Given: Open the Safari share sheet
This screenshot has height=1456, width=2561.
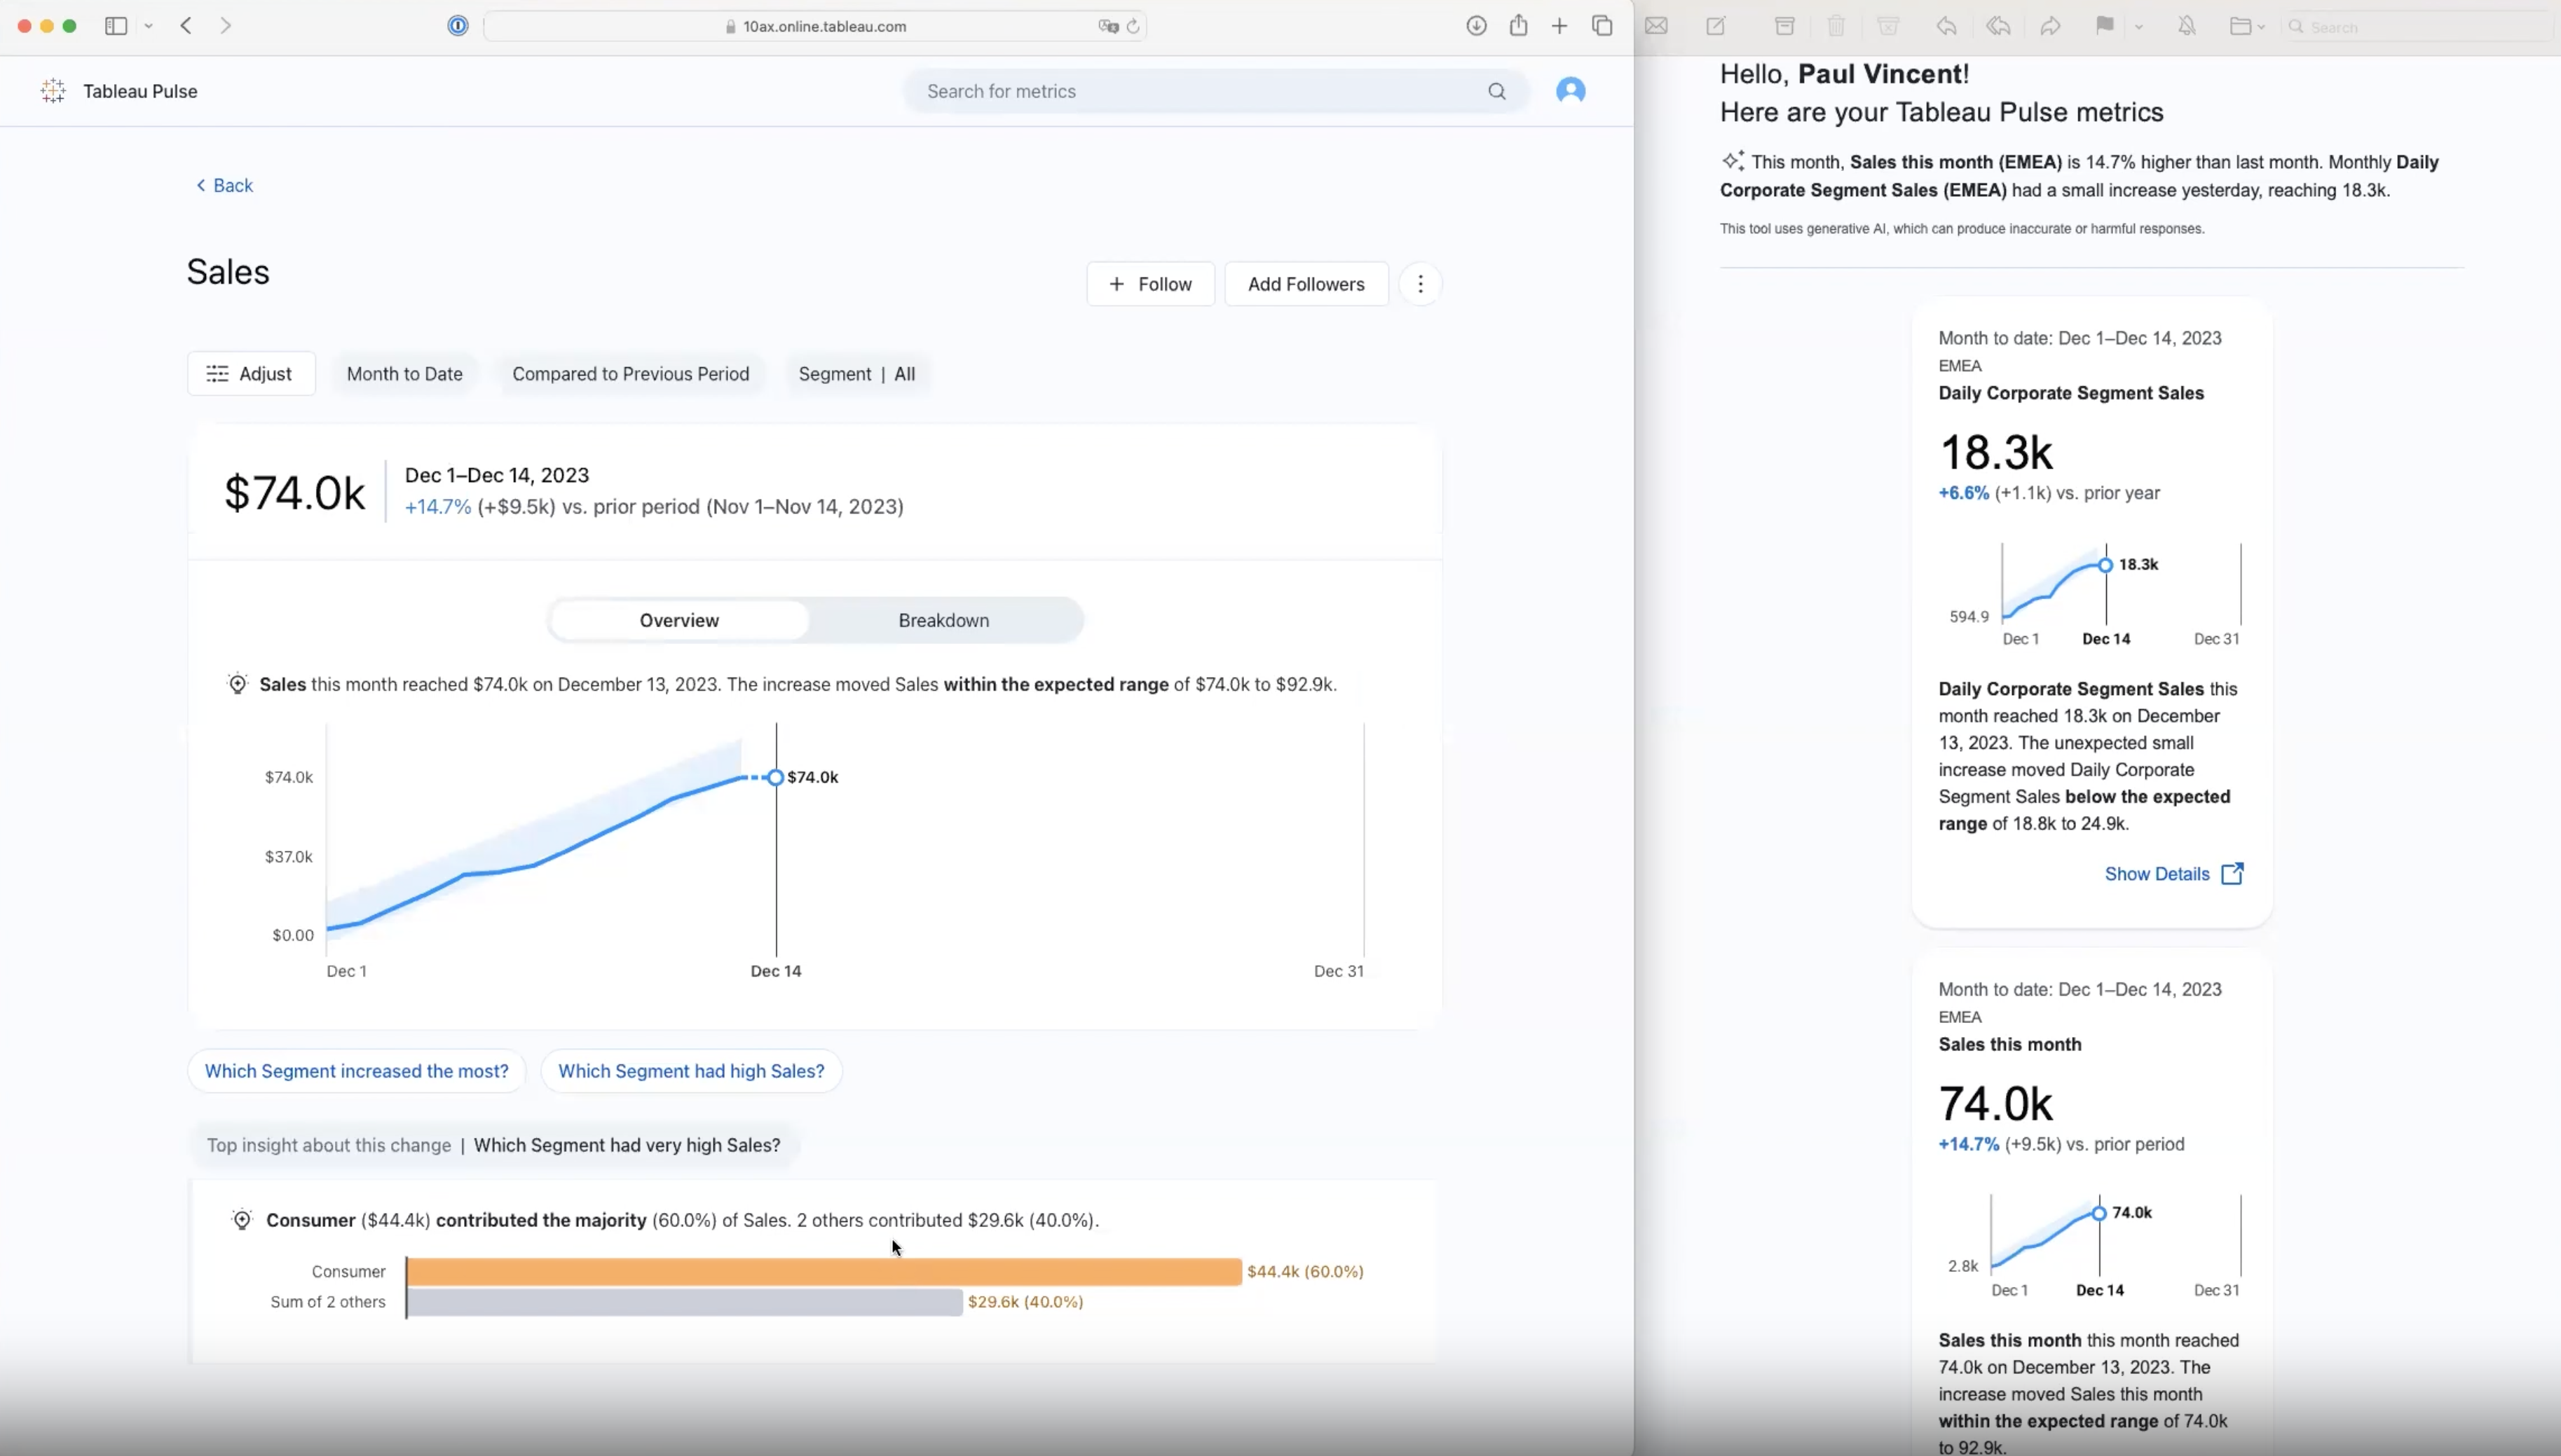Looking at the screenshot, I should tap(1518, 25).
